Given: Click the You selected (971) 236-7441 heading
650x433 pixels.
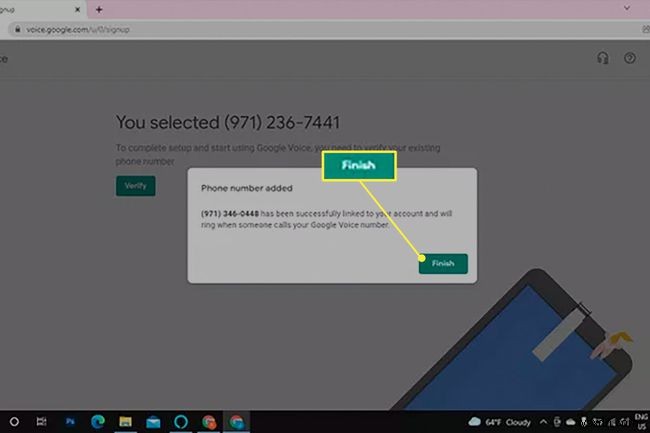Looking at the screenshot, I should click(x=228, y=123).
